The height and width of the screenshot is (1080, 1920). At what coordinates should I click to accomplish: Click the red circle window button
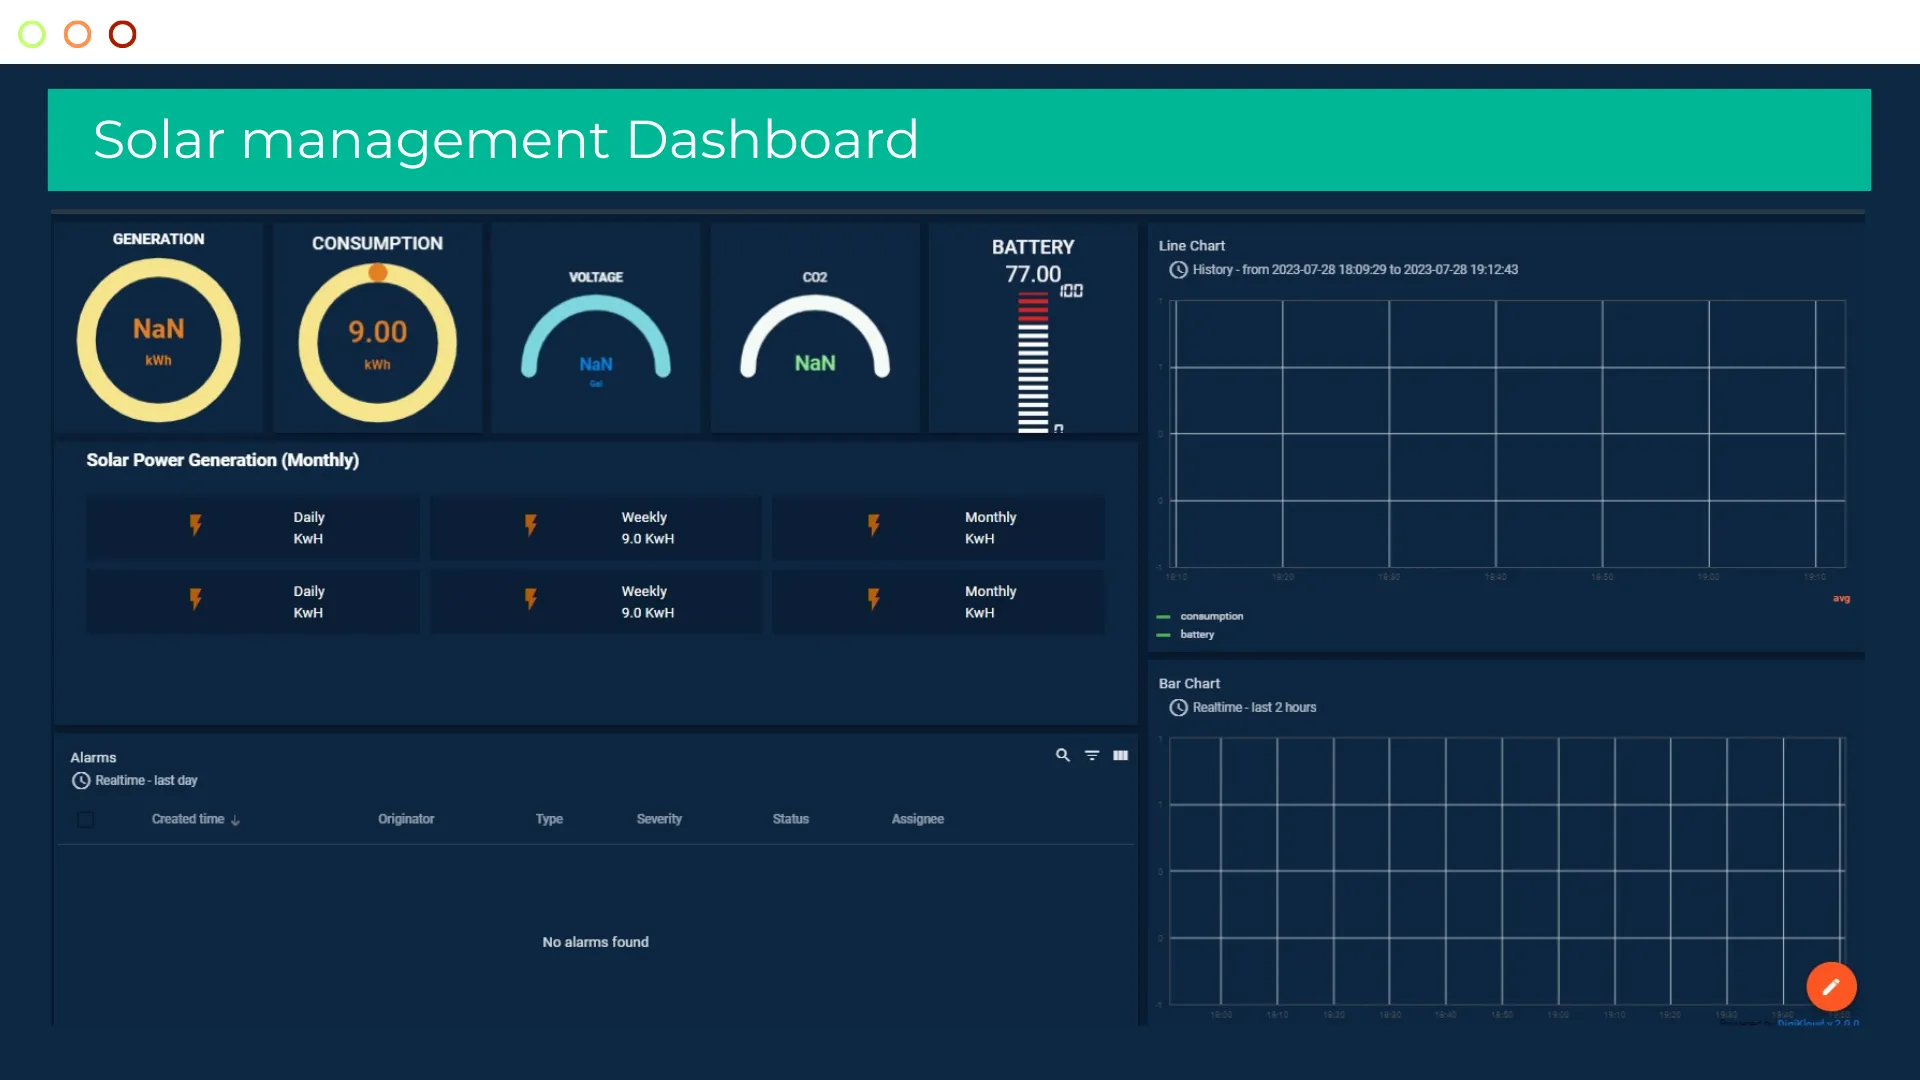[x=122, y=34]
